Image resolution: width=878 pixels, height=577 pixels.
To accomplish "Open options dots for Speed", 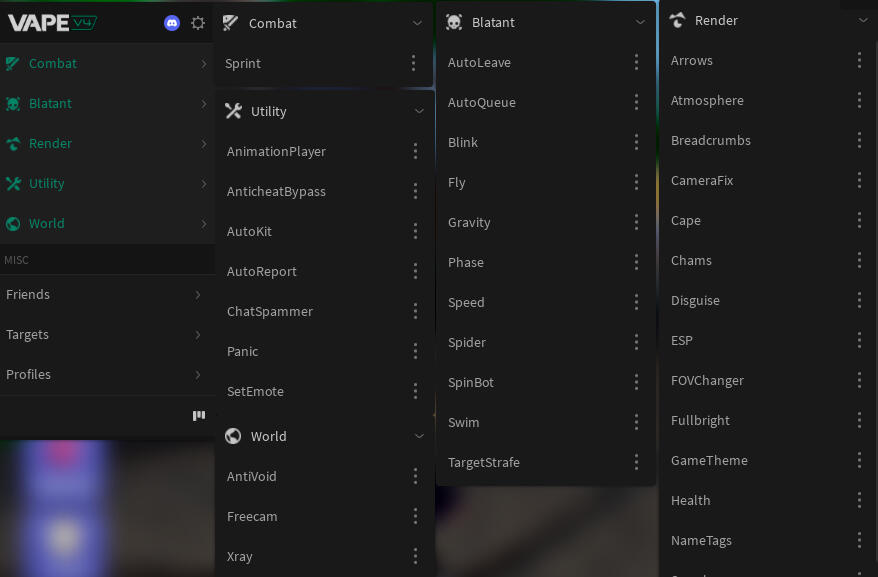I will pyautogui.click(x=636, y=302).
